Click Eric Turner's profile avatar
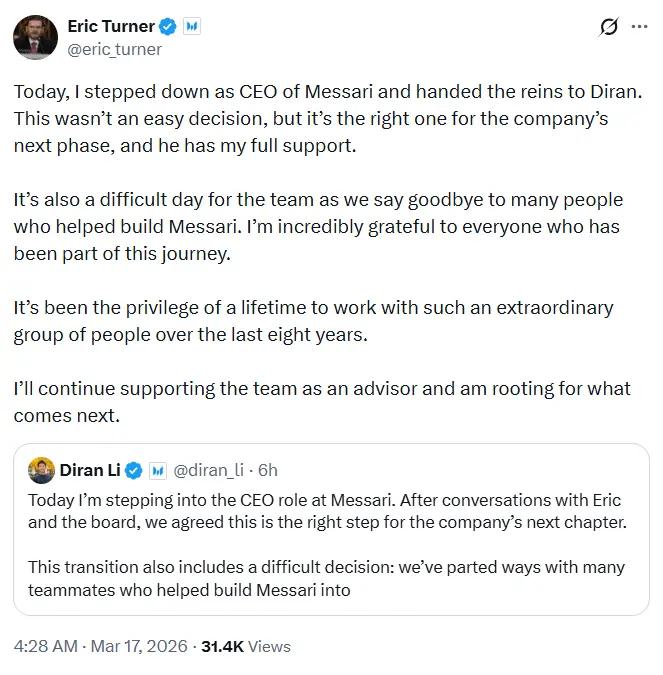Viewport: 663px width, 675px height. pos(35,37)
